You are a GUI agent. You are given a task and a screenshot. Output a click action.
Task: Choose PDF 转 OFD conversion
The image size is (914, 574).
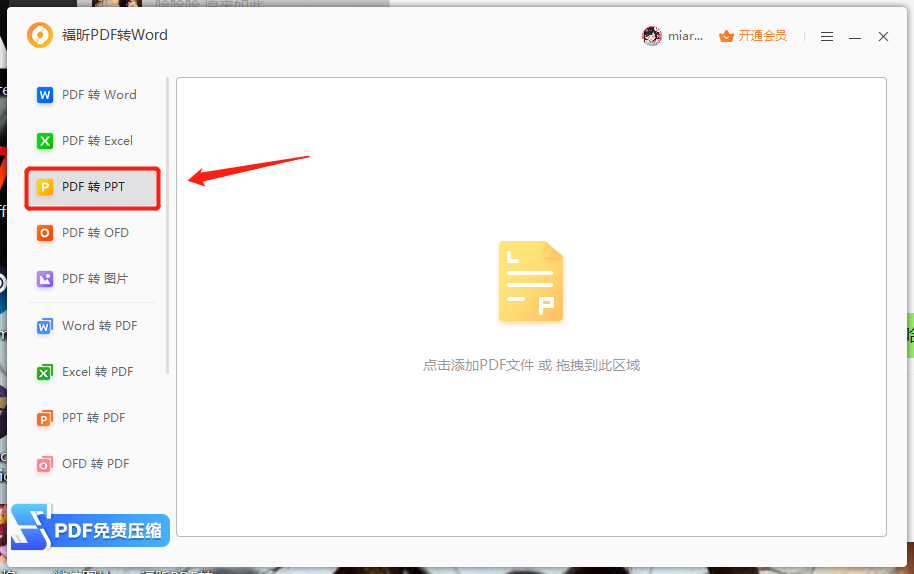coord(92,233)
